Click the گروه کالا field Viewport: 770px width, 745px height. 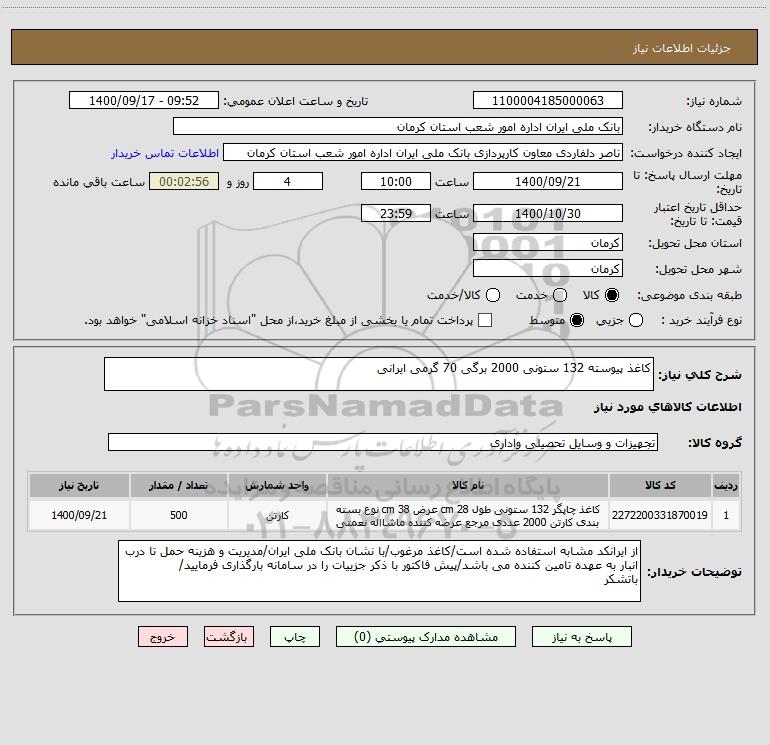click(x=383, y=442)
